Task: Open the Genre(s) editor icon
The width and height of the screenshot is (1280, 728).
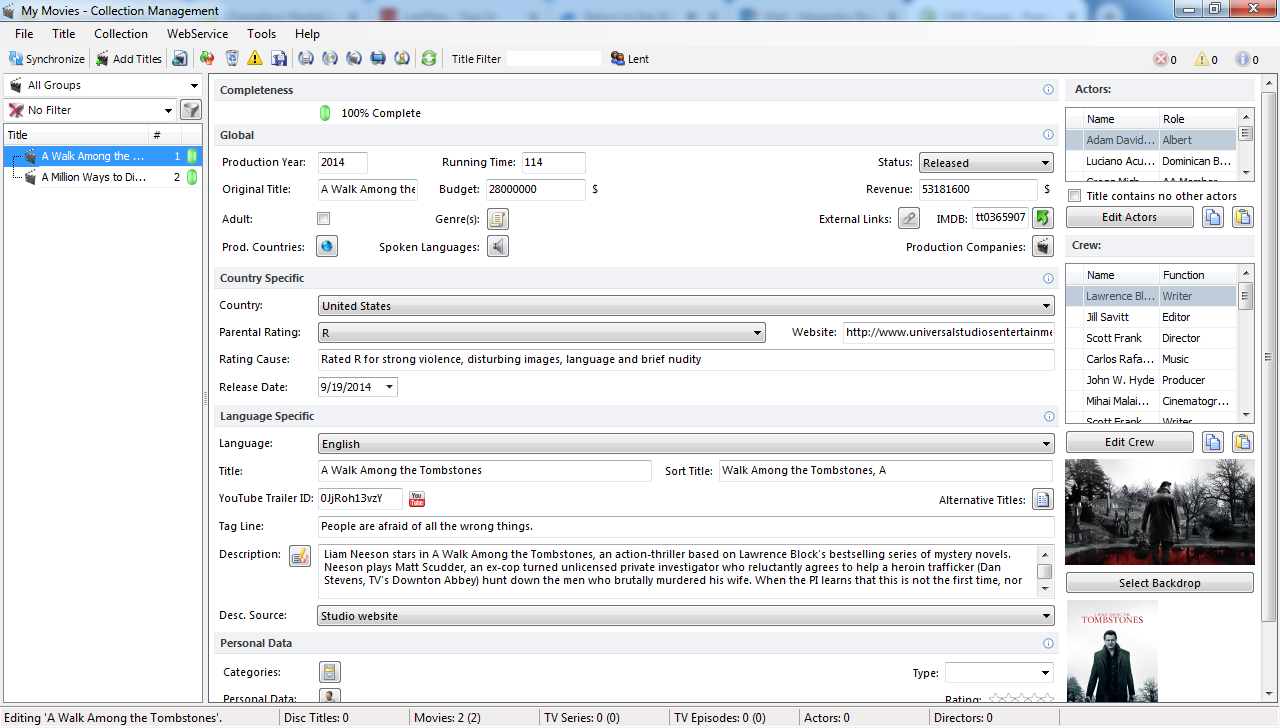Action: click(x=498, y=219)
